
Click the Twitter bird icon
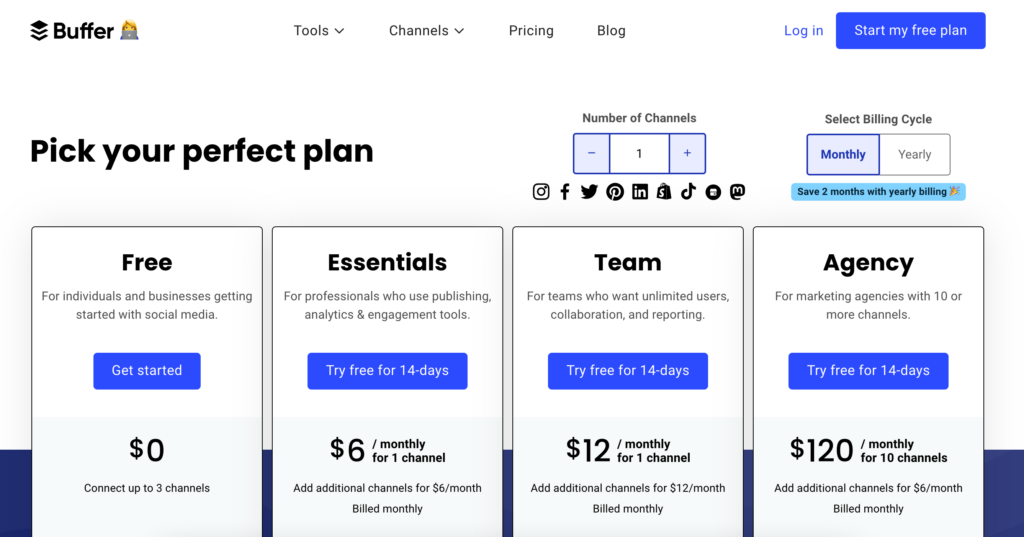coord(589,192)
